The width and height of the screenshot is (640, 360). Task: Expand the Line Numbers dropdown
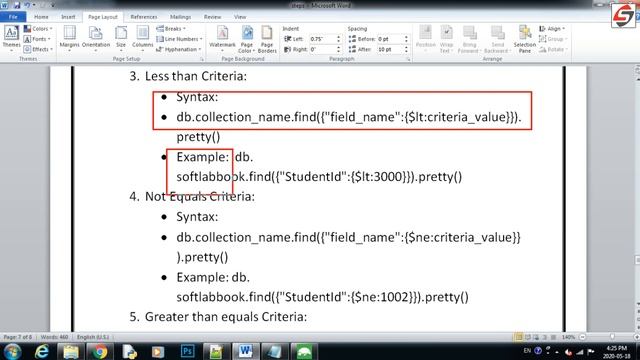click(x=180, y=39)
